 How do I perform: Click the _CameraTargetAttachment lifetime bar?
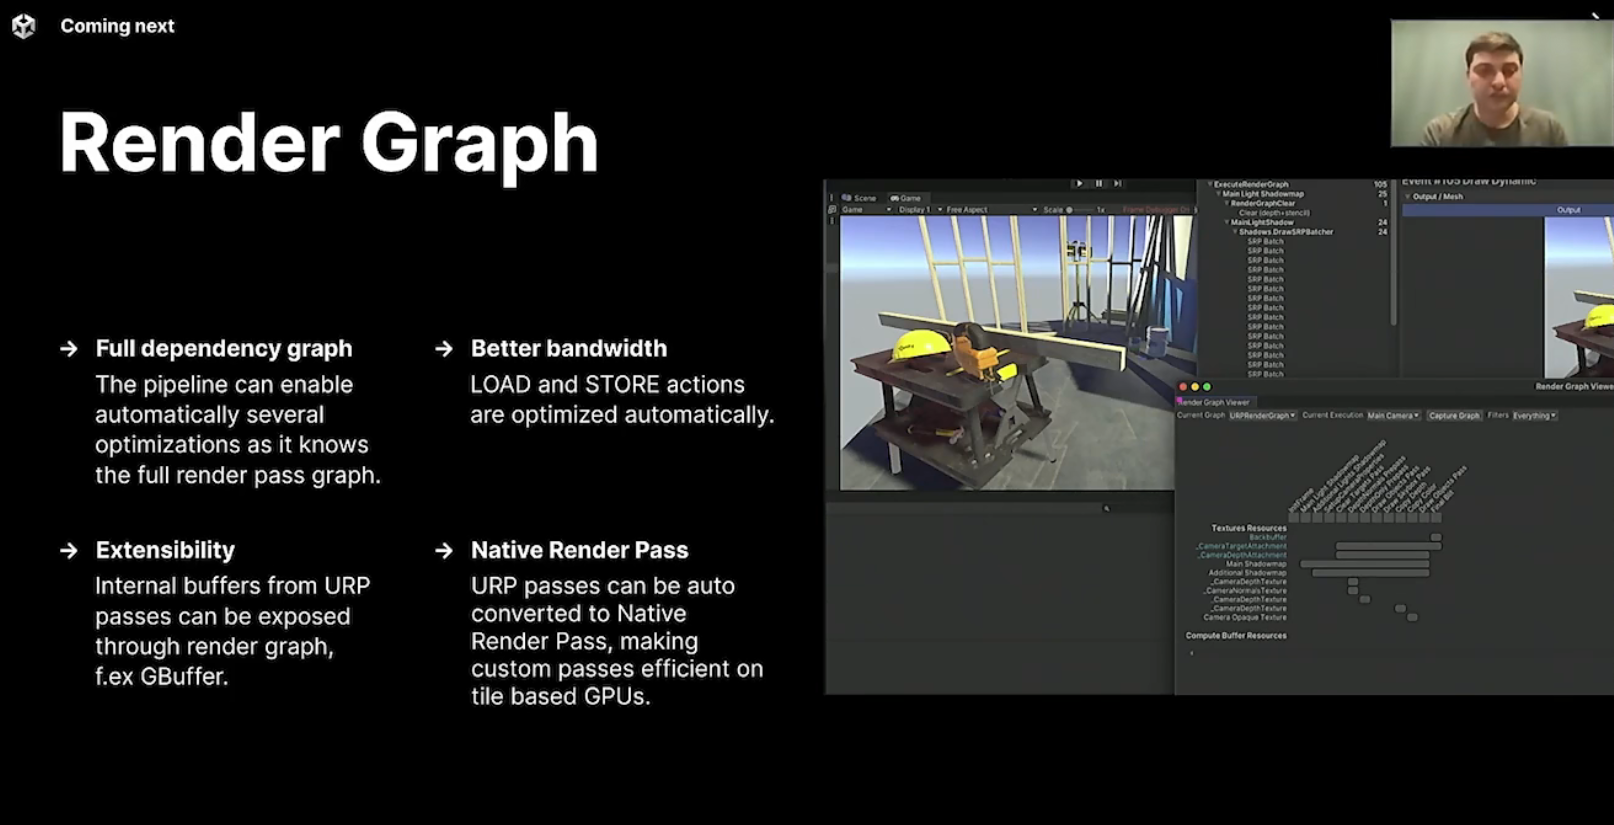pyautogui.click(x=1388, y=546)
